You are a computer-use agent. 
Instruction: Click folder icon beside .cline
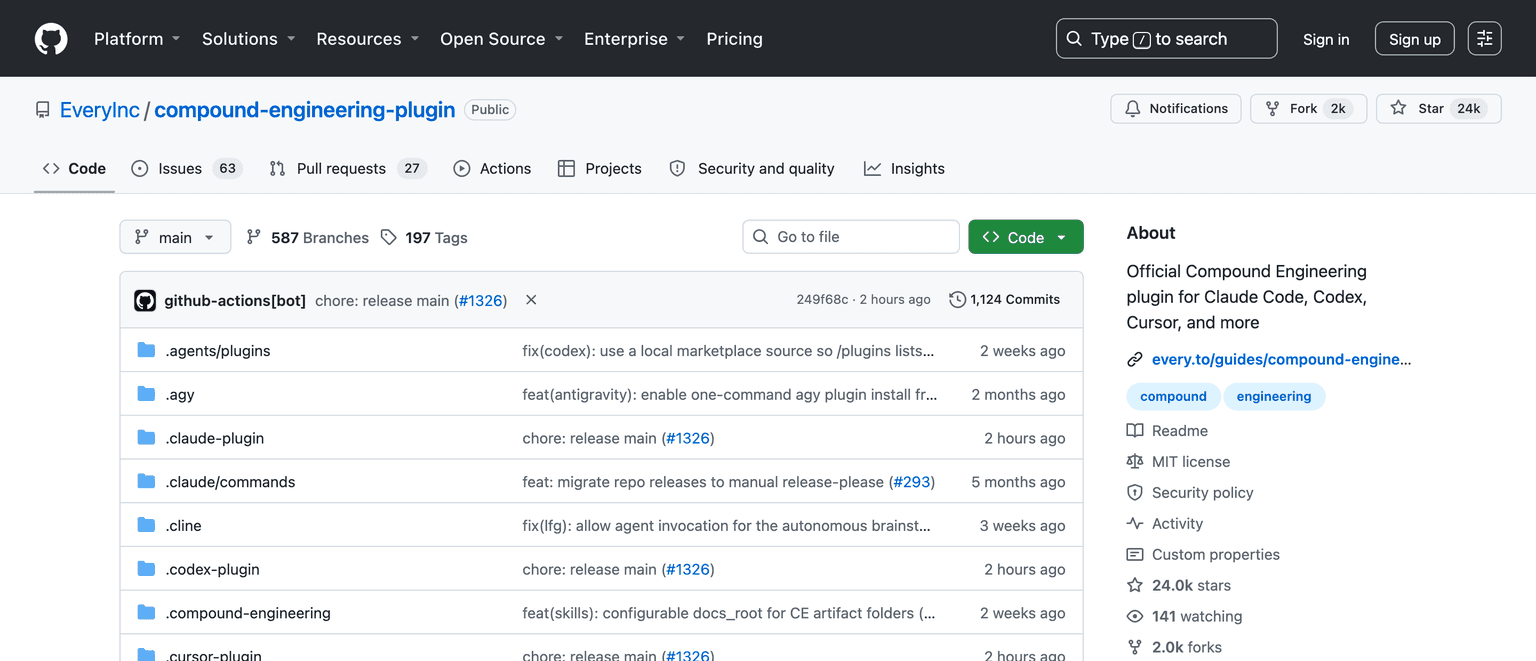pyautogui.click(x=147, y=525)
